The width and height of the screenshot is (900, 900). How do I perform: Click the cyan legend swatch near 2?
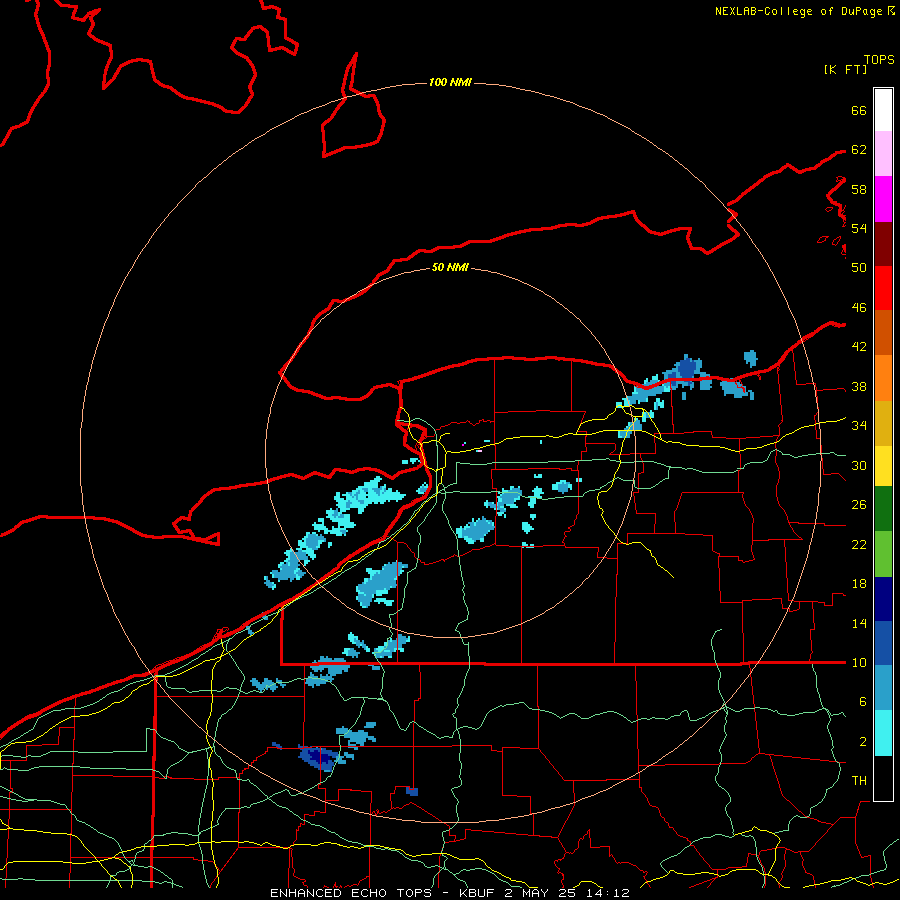tap(883, 732)
